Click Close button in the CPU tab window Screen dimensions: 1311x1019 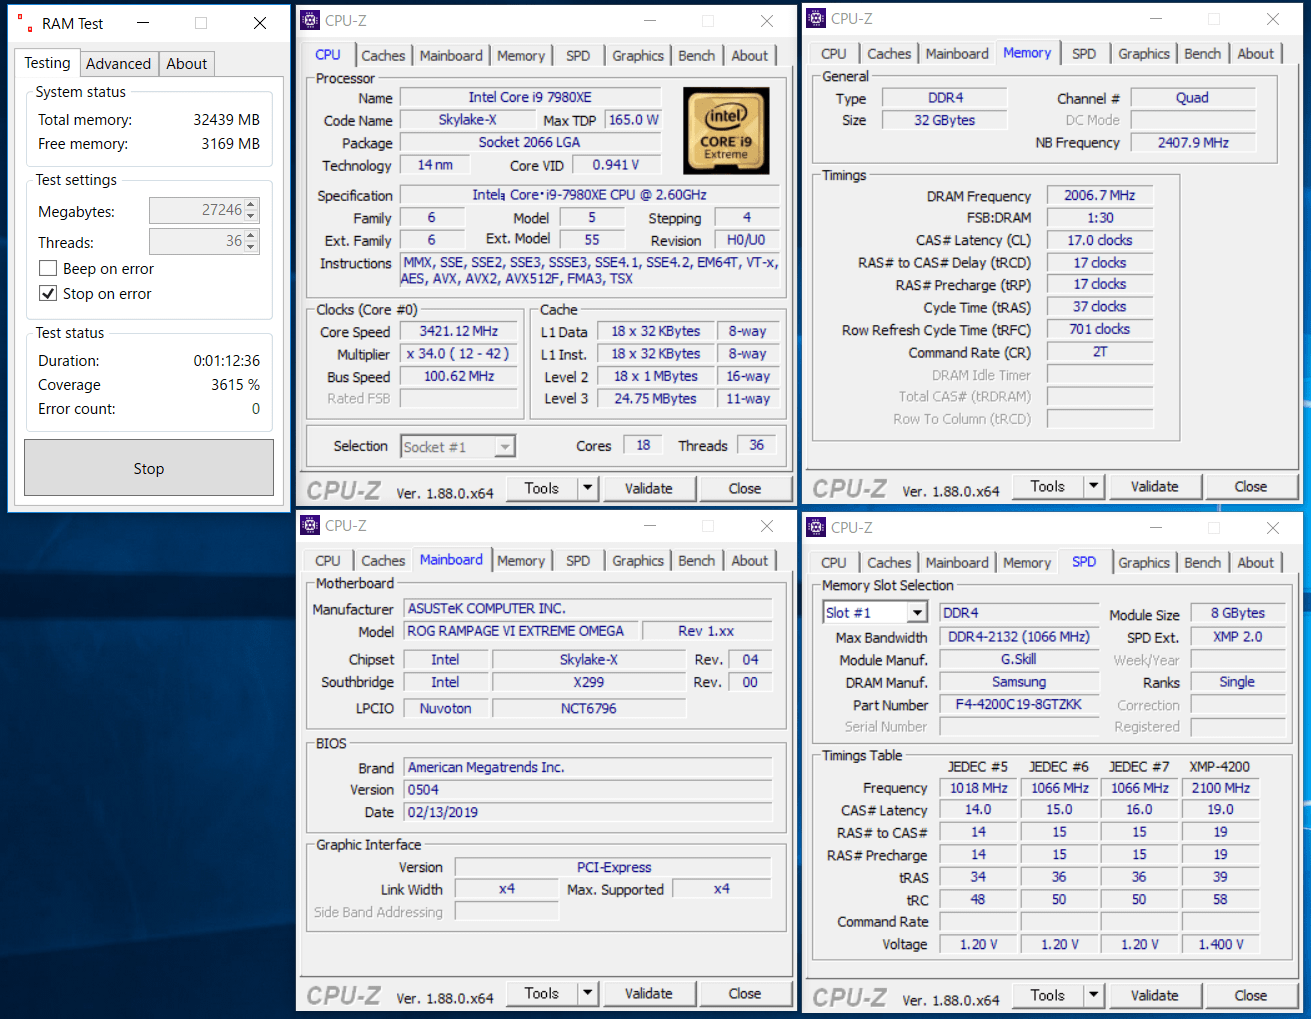point(745,488)
